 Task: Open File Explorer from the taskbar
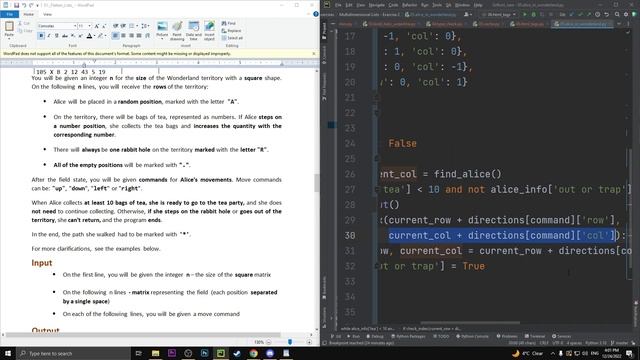click(x=156, y=353)
